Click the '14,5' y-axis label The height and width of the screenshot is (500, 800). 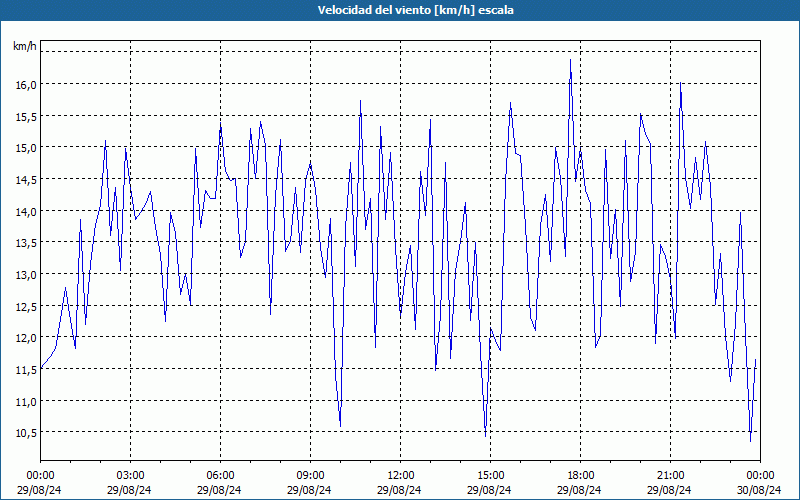click(27, 180)
